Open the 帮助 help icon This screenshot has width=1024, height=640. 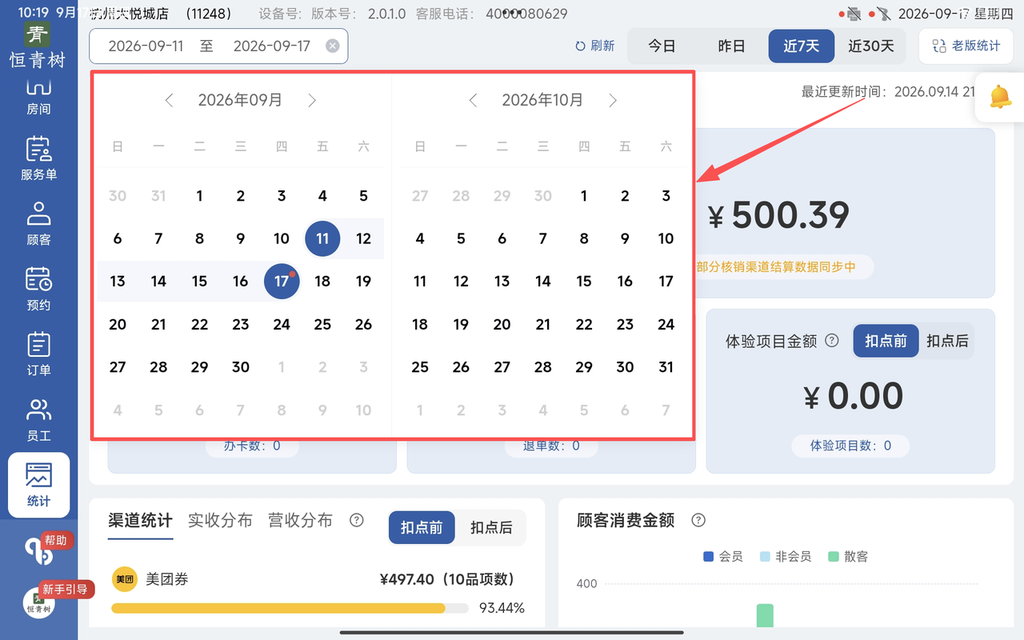pyautogui.click(x=39, y=551)
